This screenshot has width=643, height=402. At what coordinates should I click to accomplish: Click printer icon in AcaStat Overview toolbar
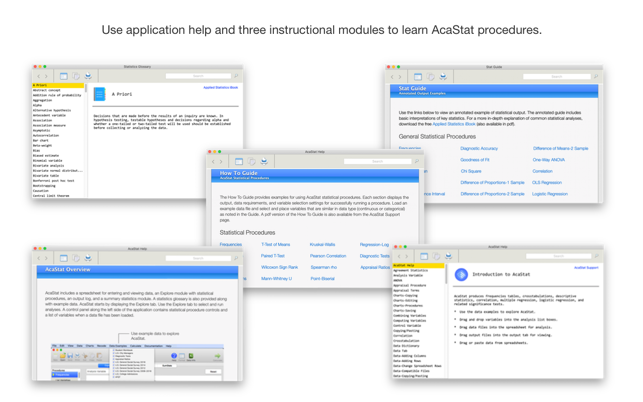[x=88, y=258]
